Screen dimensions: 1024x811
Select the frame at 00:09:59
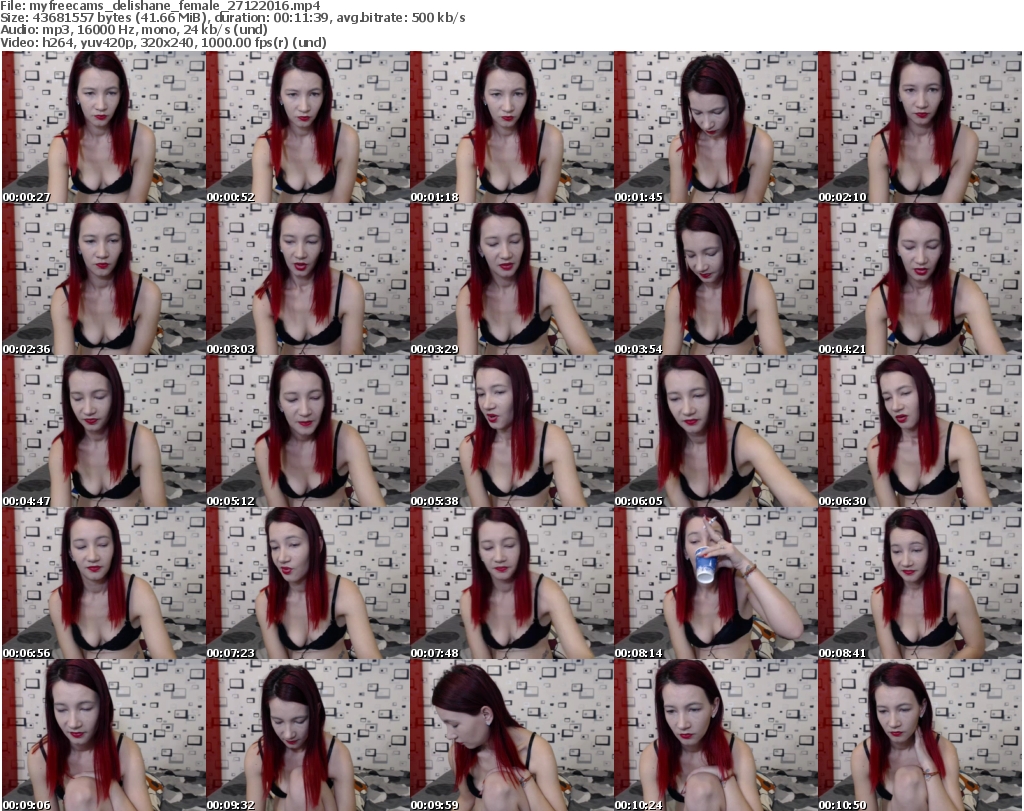(511, 735)
